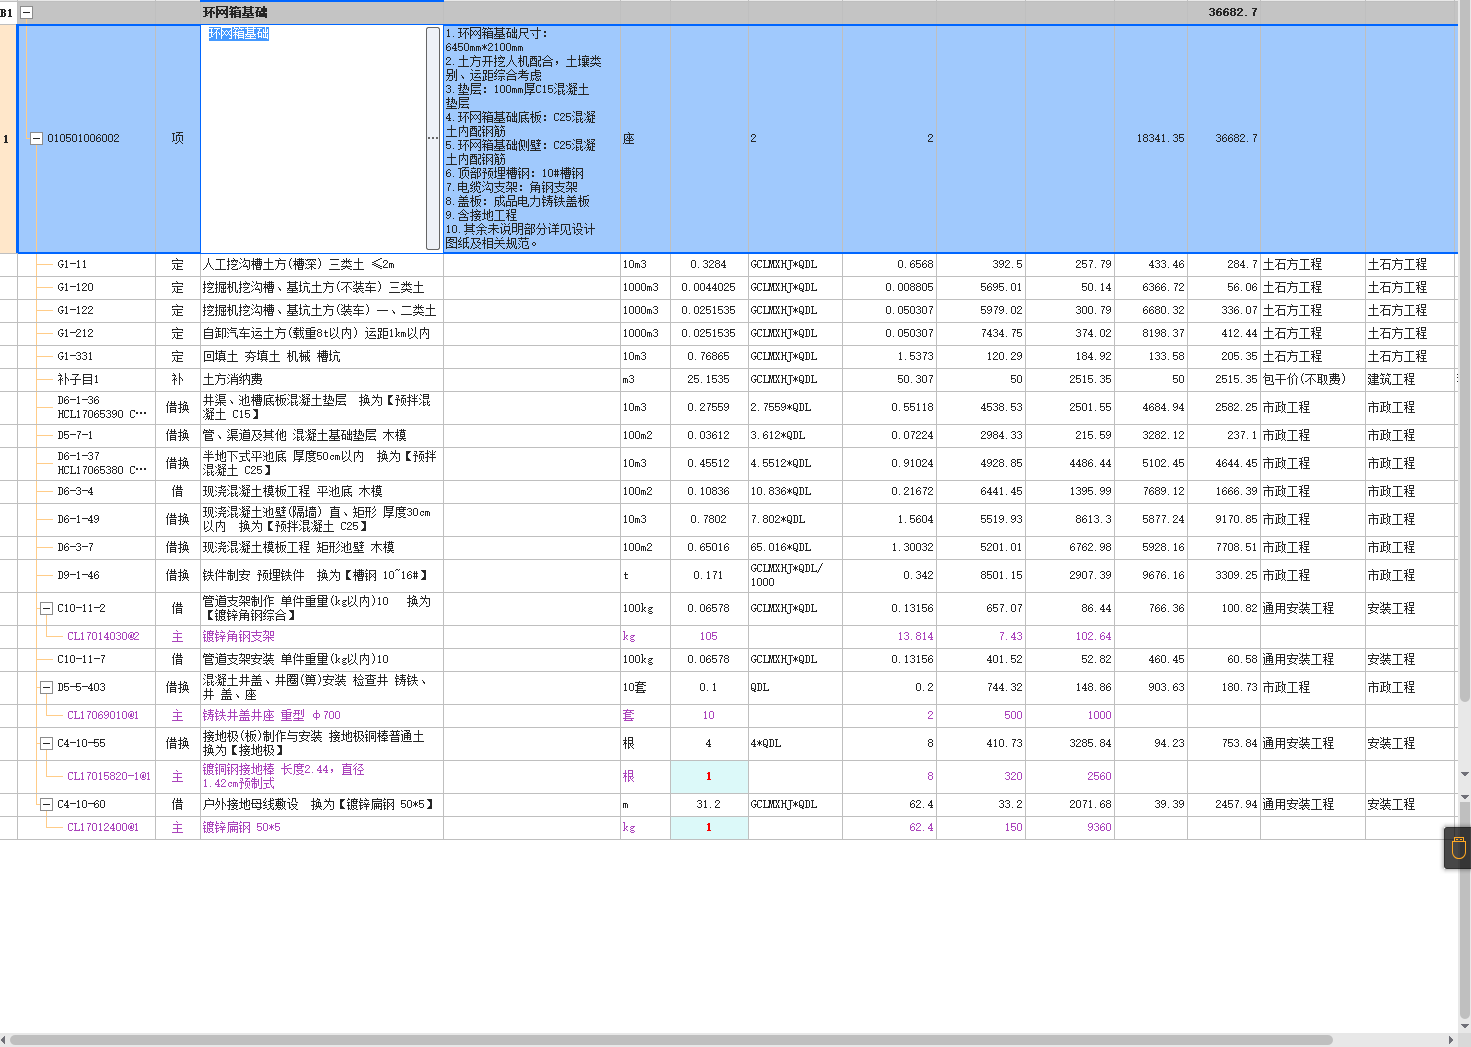Click material name 镀锌角钢支架
1471x1047 pixels.
pos(238,636)
